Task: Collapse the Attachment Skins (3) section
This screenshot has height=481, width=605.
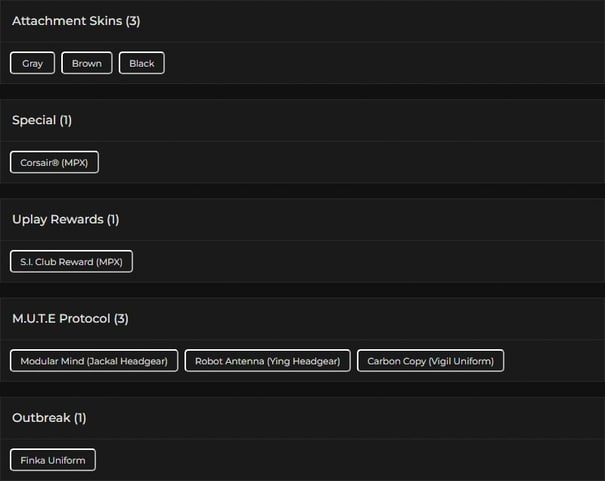Action: click(x=76, y=21)
